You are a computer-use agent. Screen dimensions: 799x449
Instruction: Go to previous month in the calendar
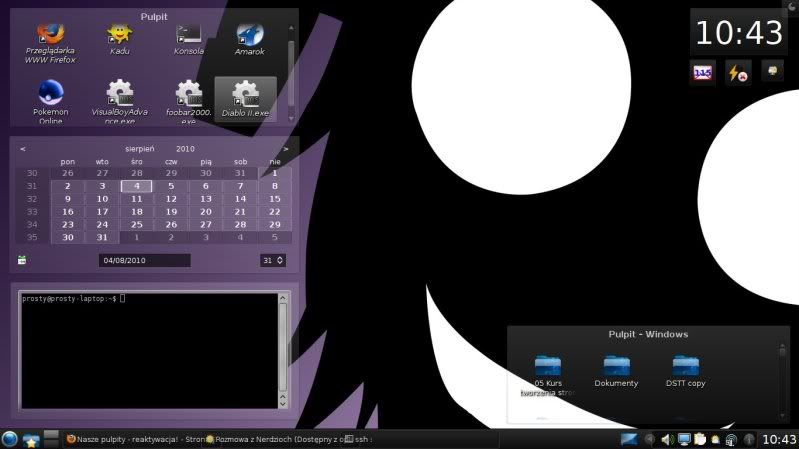point(23,149)
